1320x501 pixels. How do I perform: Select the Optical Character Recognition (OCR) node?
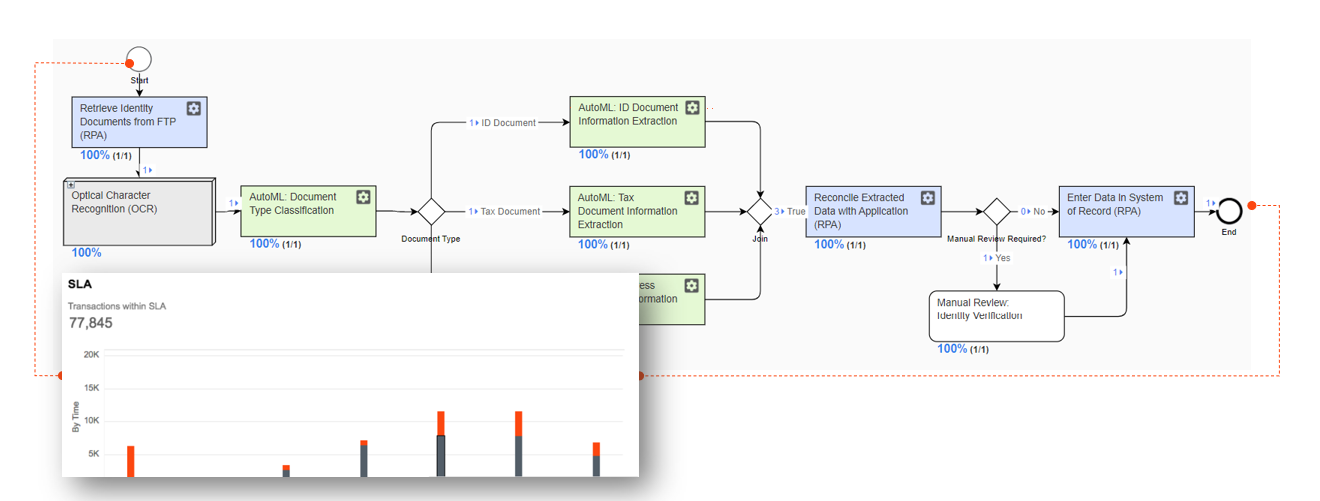pyautogui.click(x=139, y=212)
